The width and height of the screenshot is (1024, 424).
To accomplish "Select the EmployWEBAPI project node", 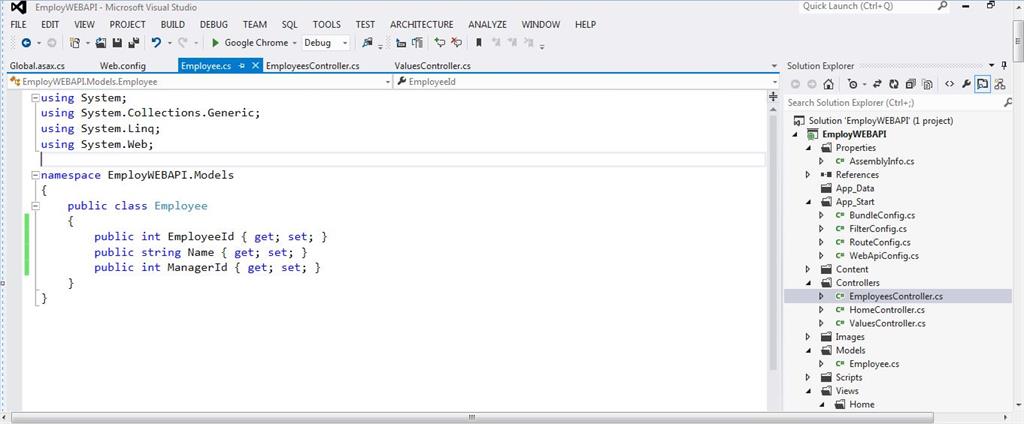I will point(854,135).
